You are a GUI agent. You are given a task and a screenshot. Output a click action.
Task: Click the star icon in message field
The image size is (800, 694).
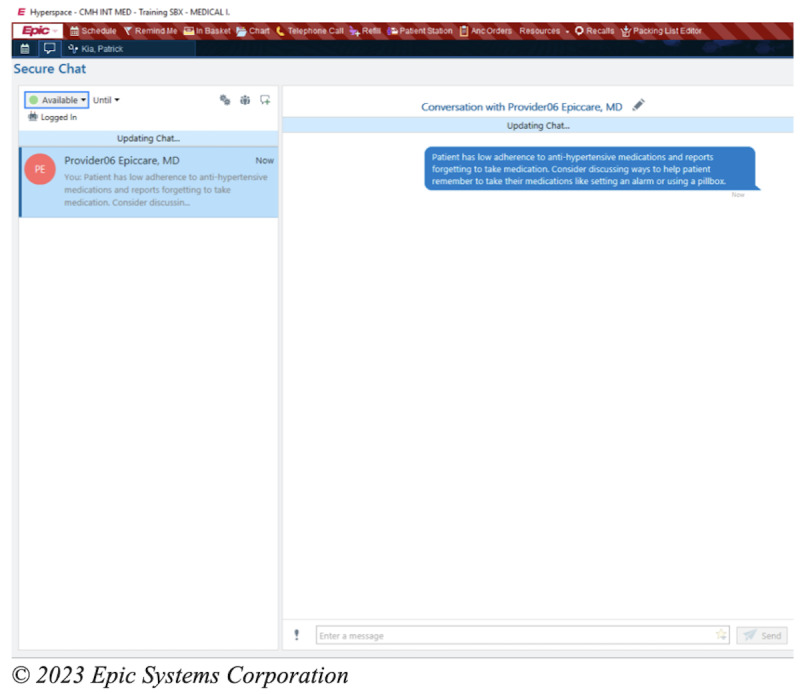pos(720,635)
